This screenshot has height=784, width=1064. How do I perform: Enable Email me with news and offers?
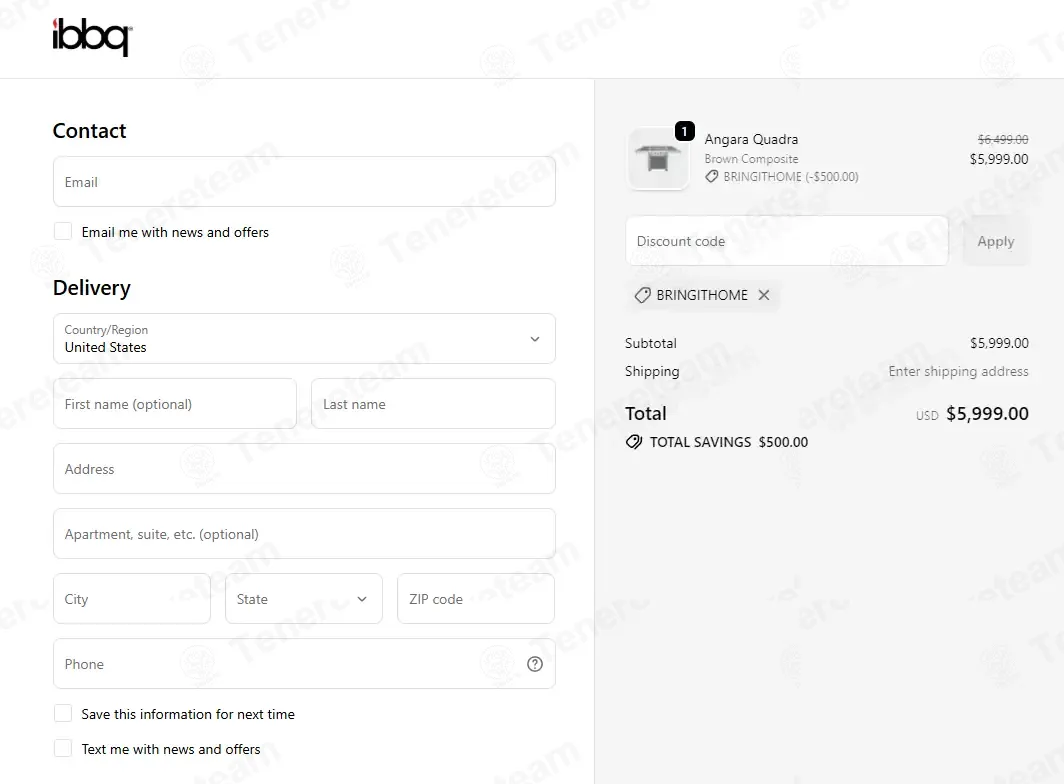[x=63, y=231]
